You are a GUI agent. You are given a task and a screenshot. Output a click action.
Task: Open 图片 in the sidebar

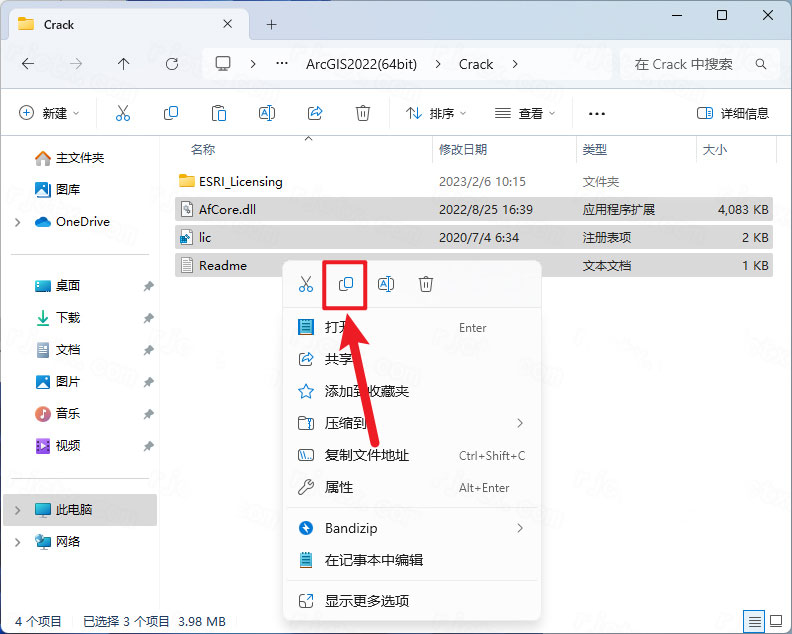[x=58, y=381]
